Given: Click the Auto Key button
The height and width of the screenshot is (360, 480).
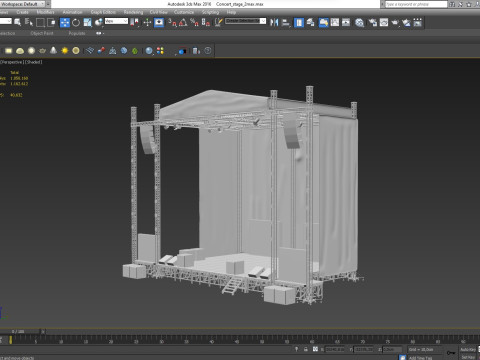Looking at the screenshot, I should (x=468, y=349).
